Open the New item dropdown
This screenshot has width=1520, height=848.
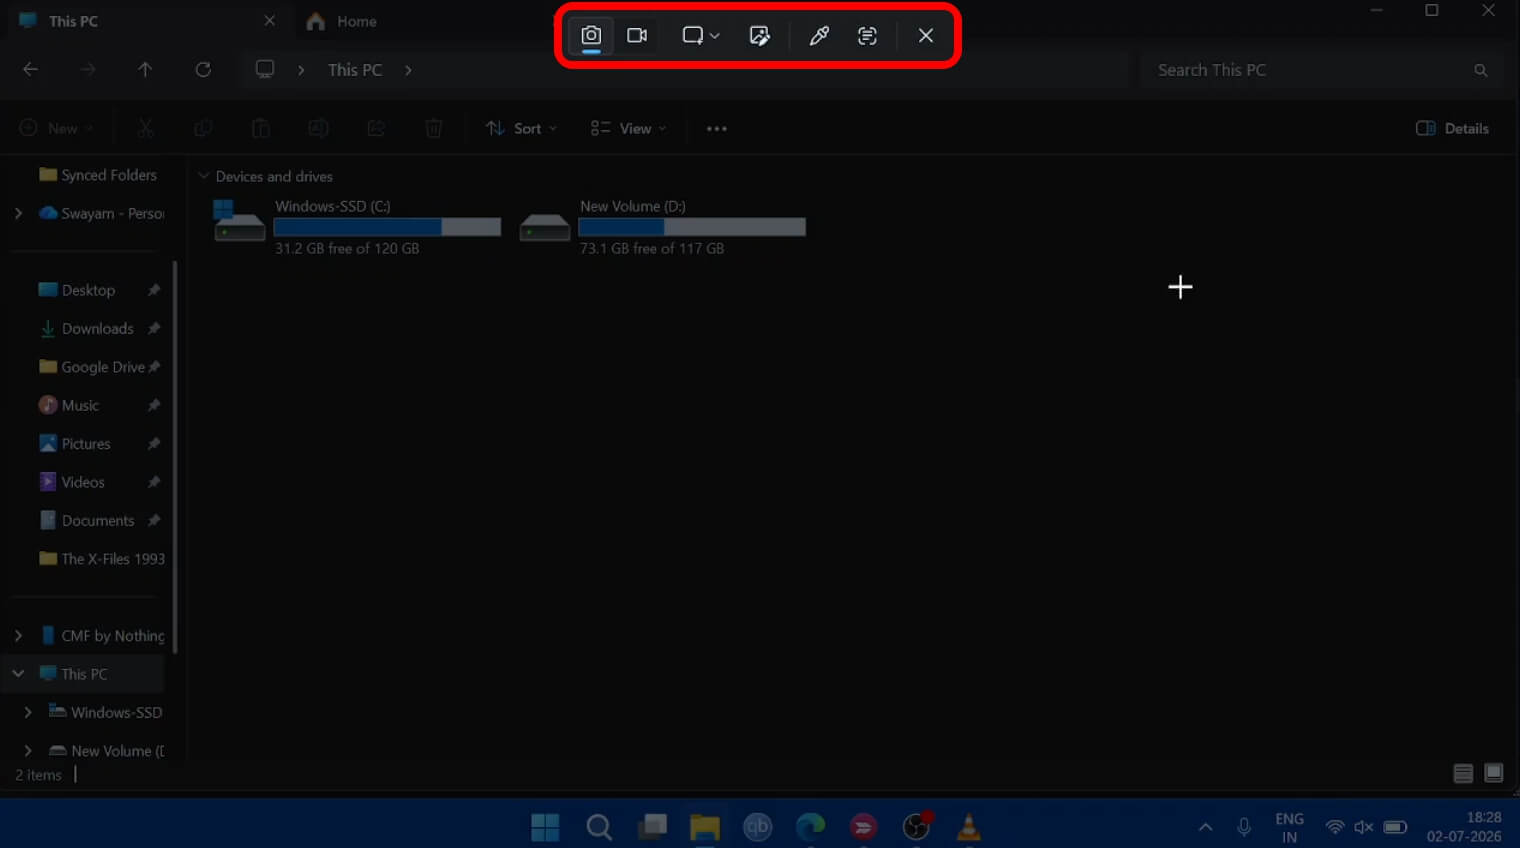click(x=56, y=128)
